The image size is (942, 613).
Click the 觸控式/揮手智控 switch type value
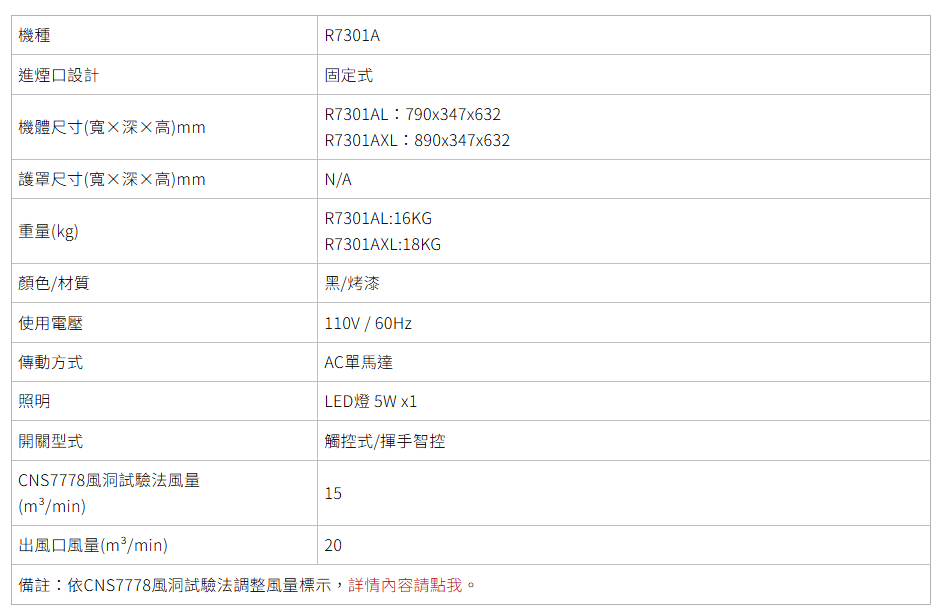pos(385,441)
